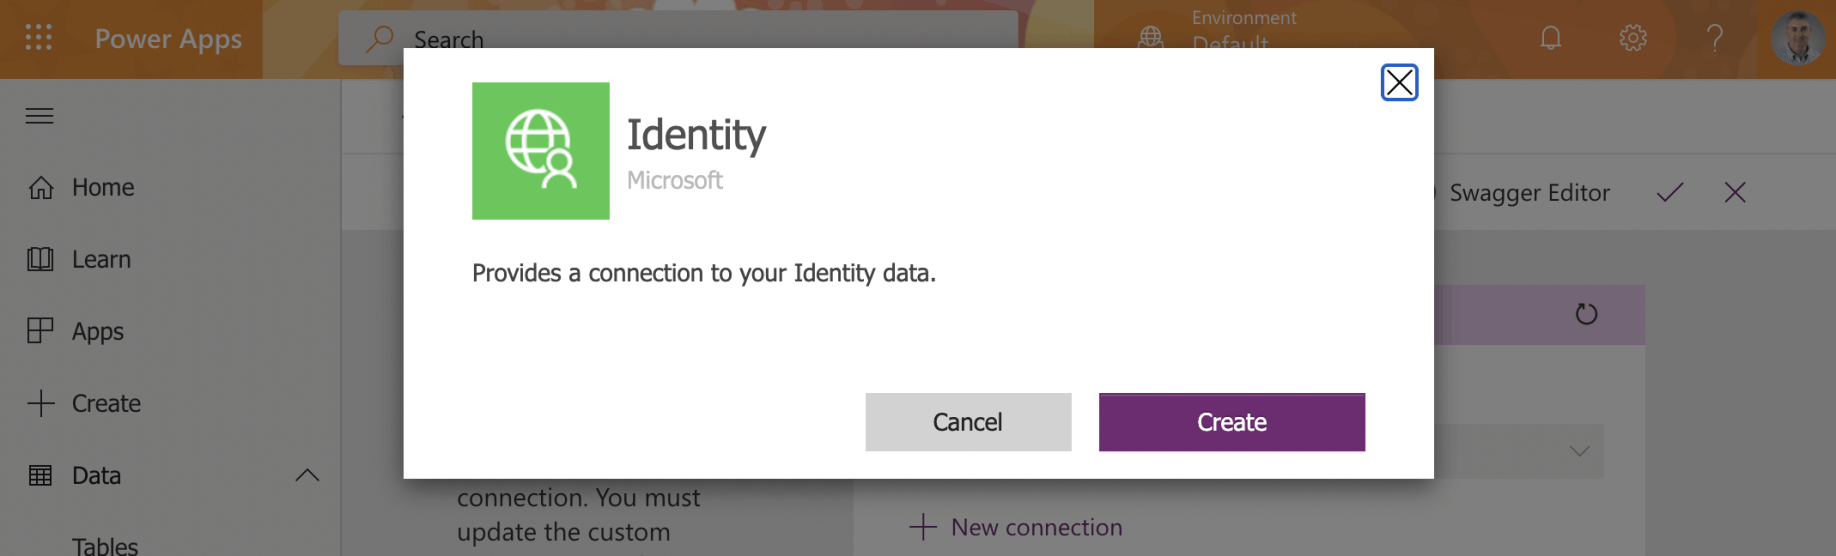Click the refresh connections icon

1586,314
